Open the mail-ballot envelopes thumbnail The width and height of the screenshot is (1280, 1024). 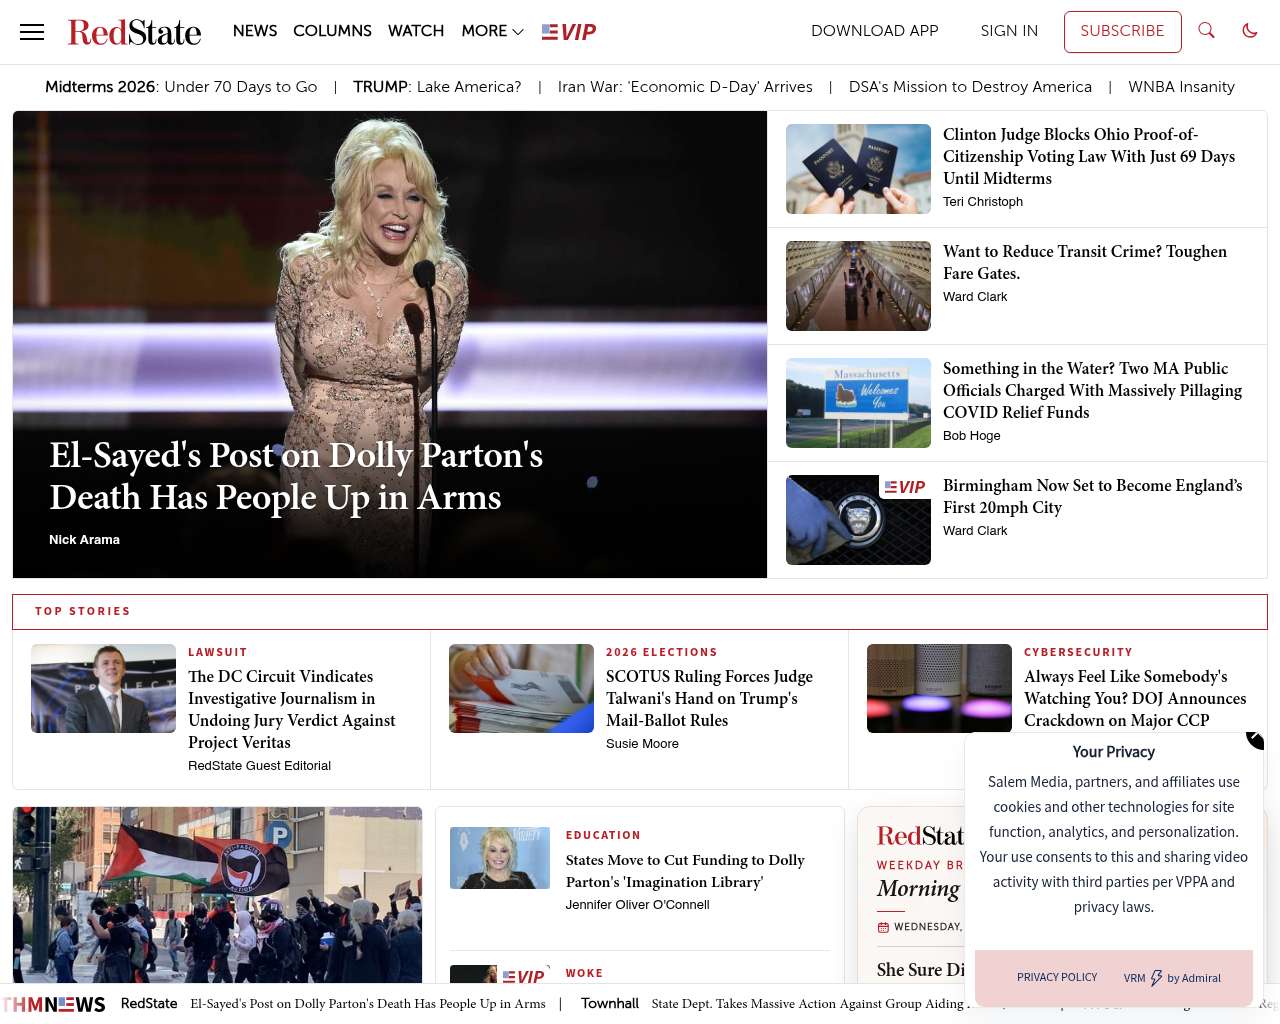click(x=521, y=689)
